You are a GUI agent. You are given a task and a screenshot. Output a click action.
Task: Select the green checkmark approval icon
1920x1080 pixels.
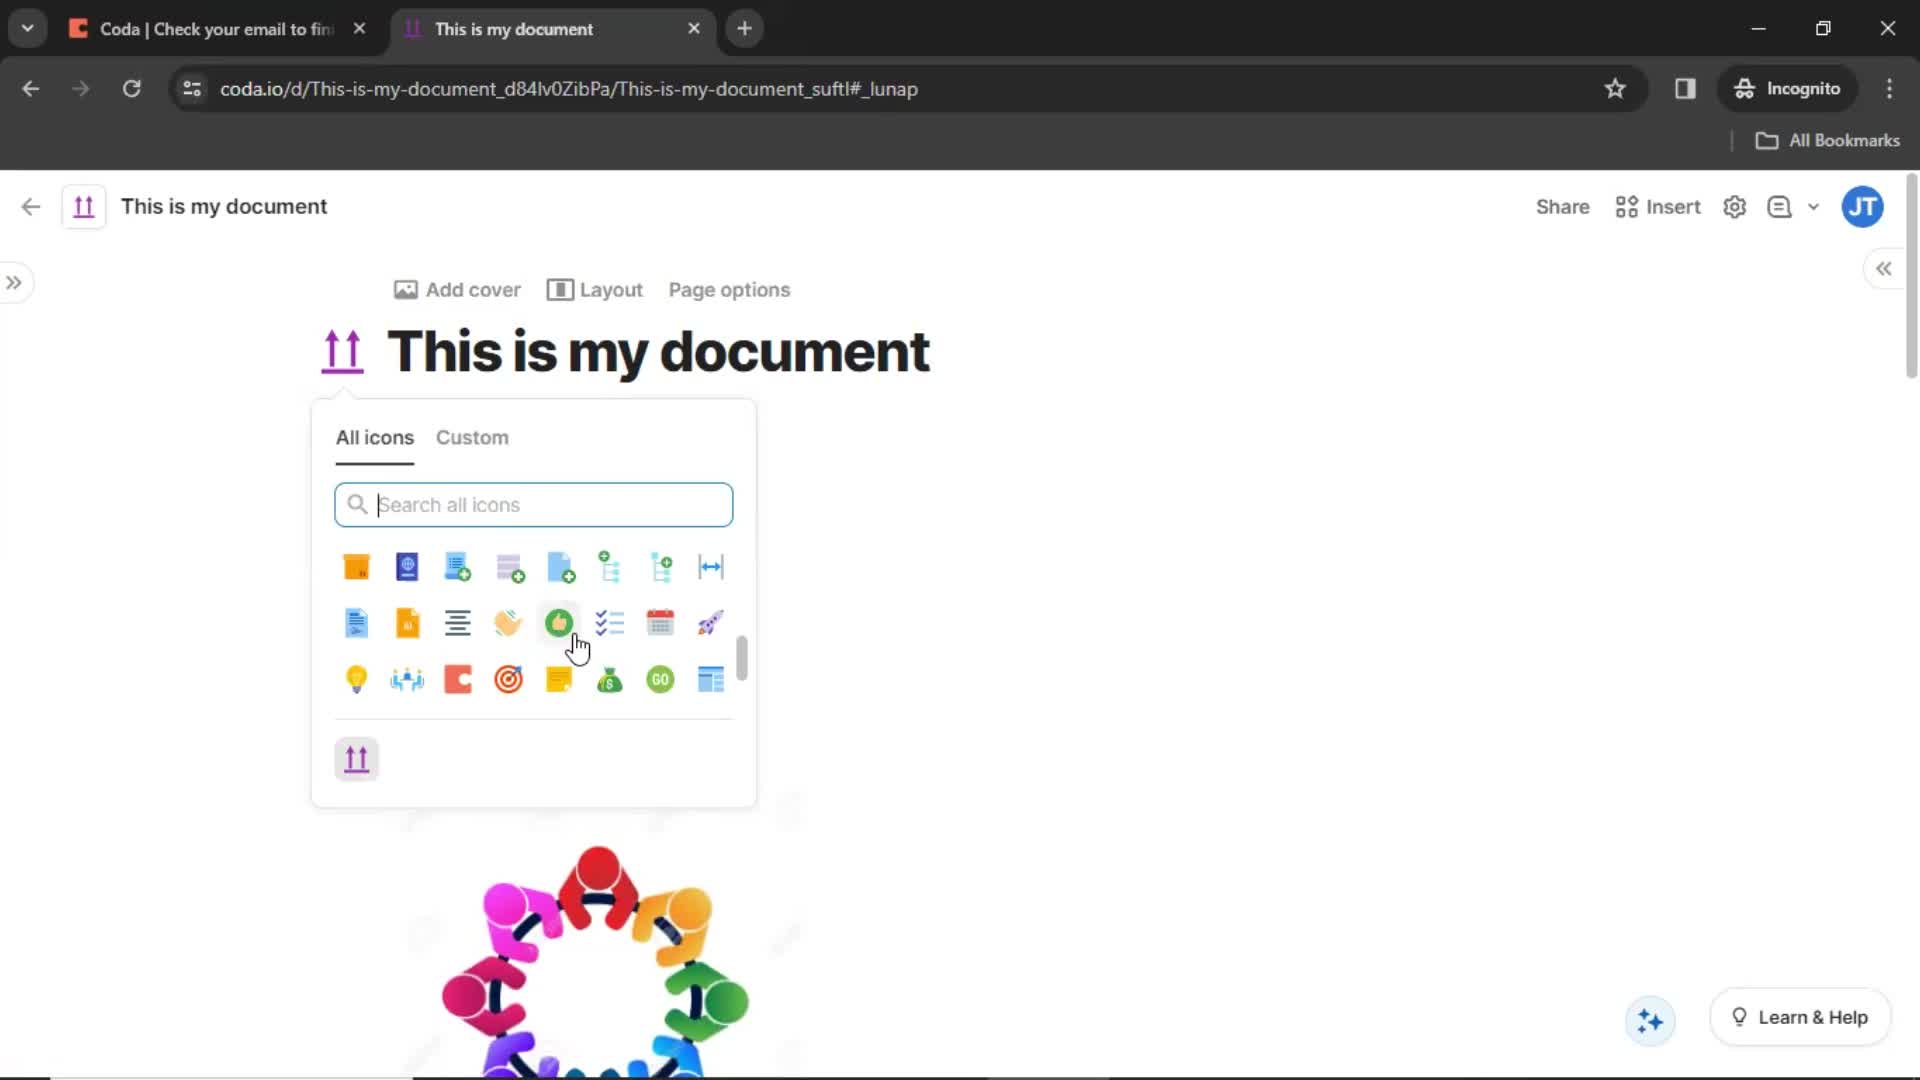[559, 621]
